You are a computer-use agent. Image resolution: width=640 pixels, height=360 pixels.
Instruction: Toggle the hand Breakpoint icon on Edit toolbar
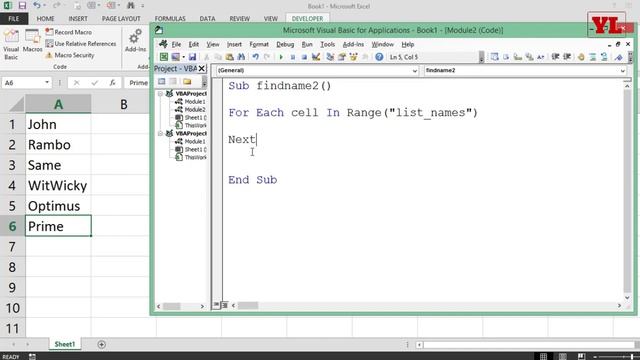tap(581, 57)
